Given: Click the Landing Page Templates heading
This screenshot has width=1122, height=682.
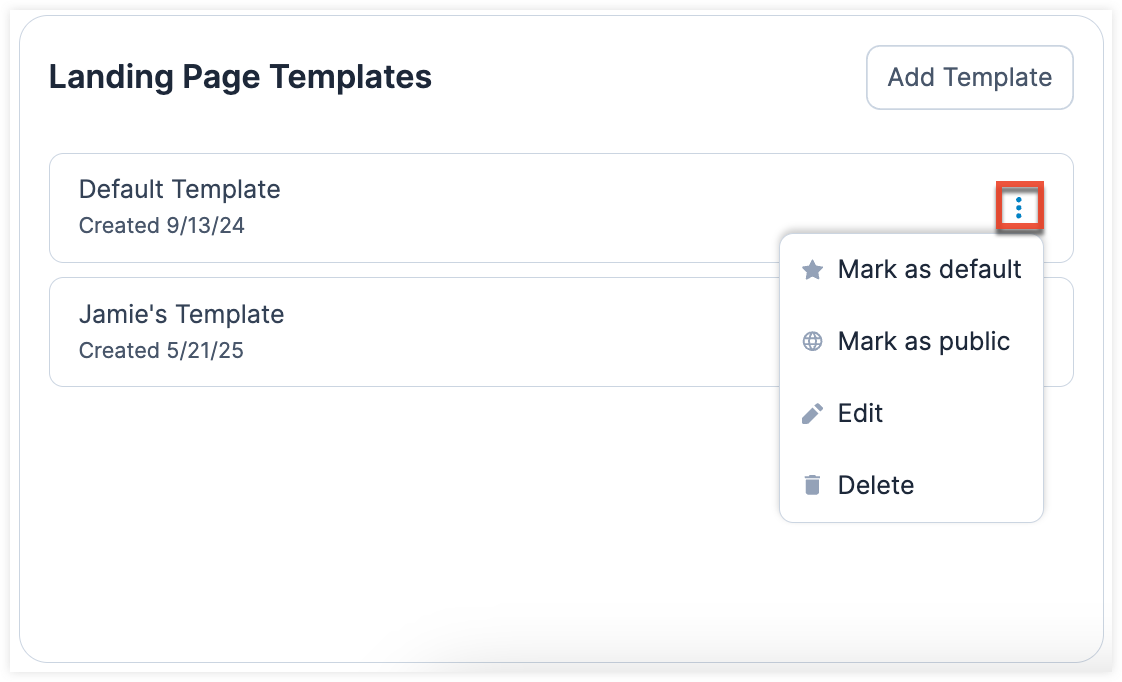Looking at the screenshot, I should (241, 77).
